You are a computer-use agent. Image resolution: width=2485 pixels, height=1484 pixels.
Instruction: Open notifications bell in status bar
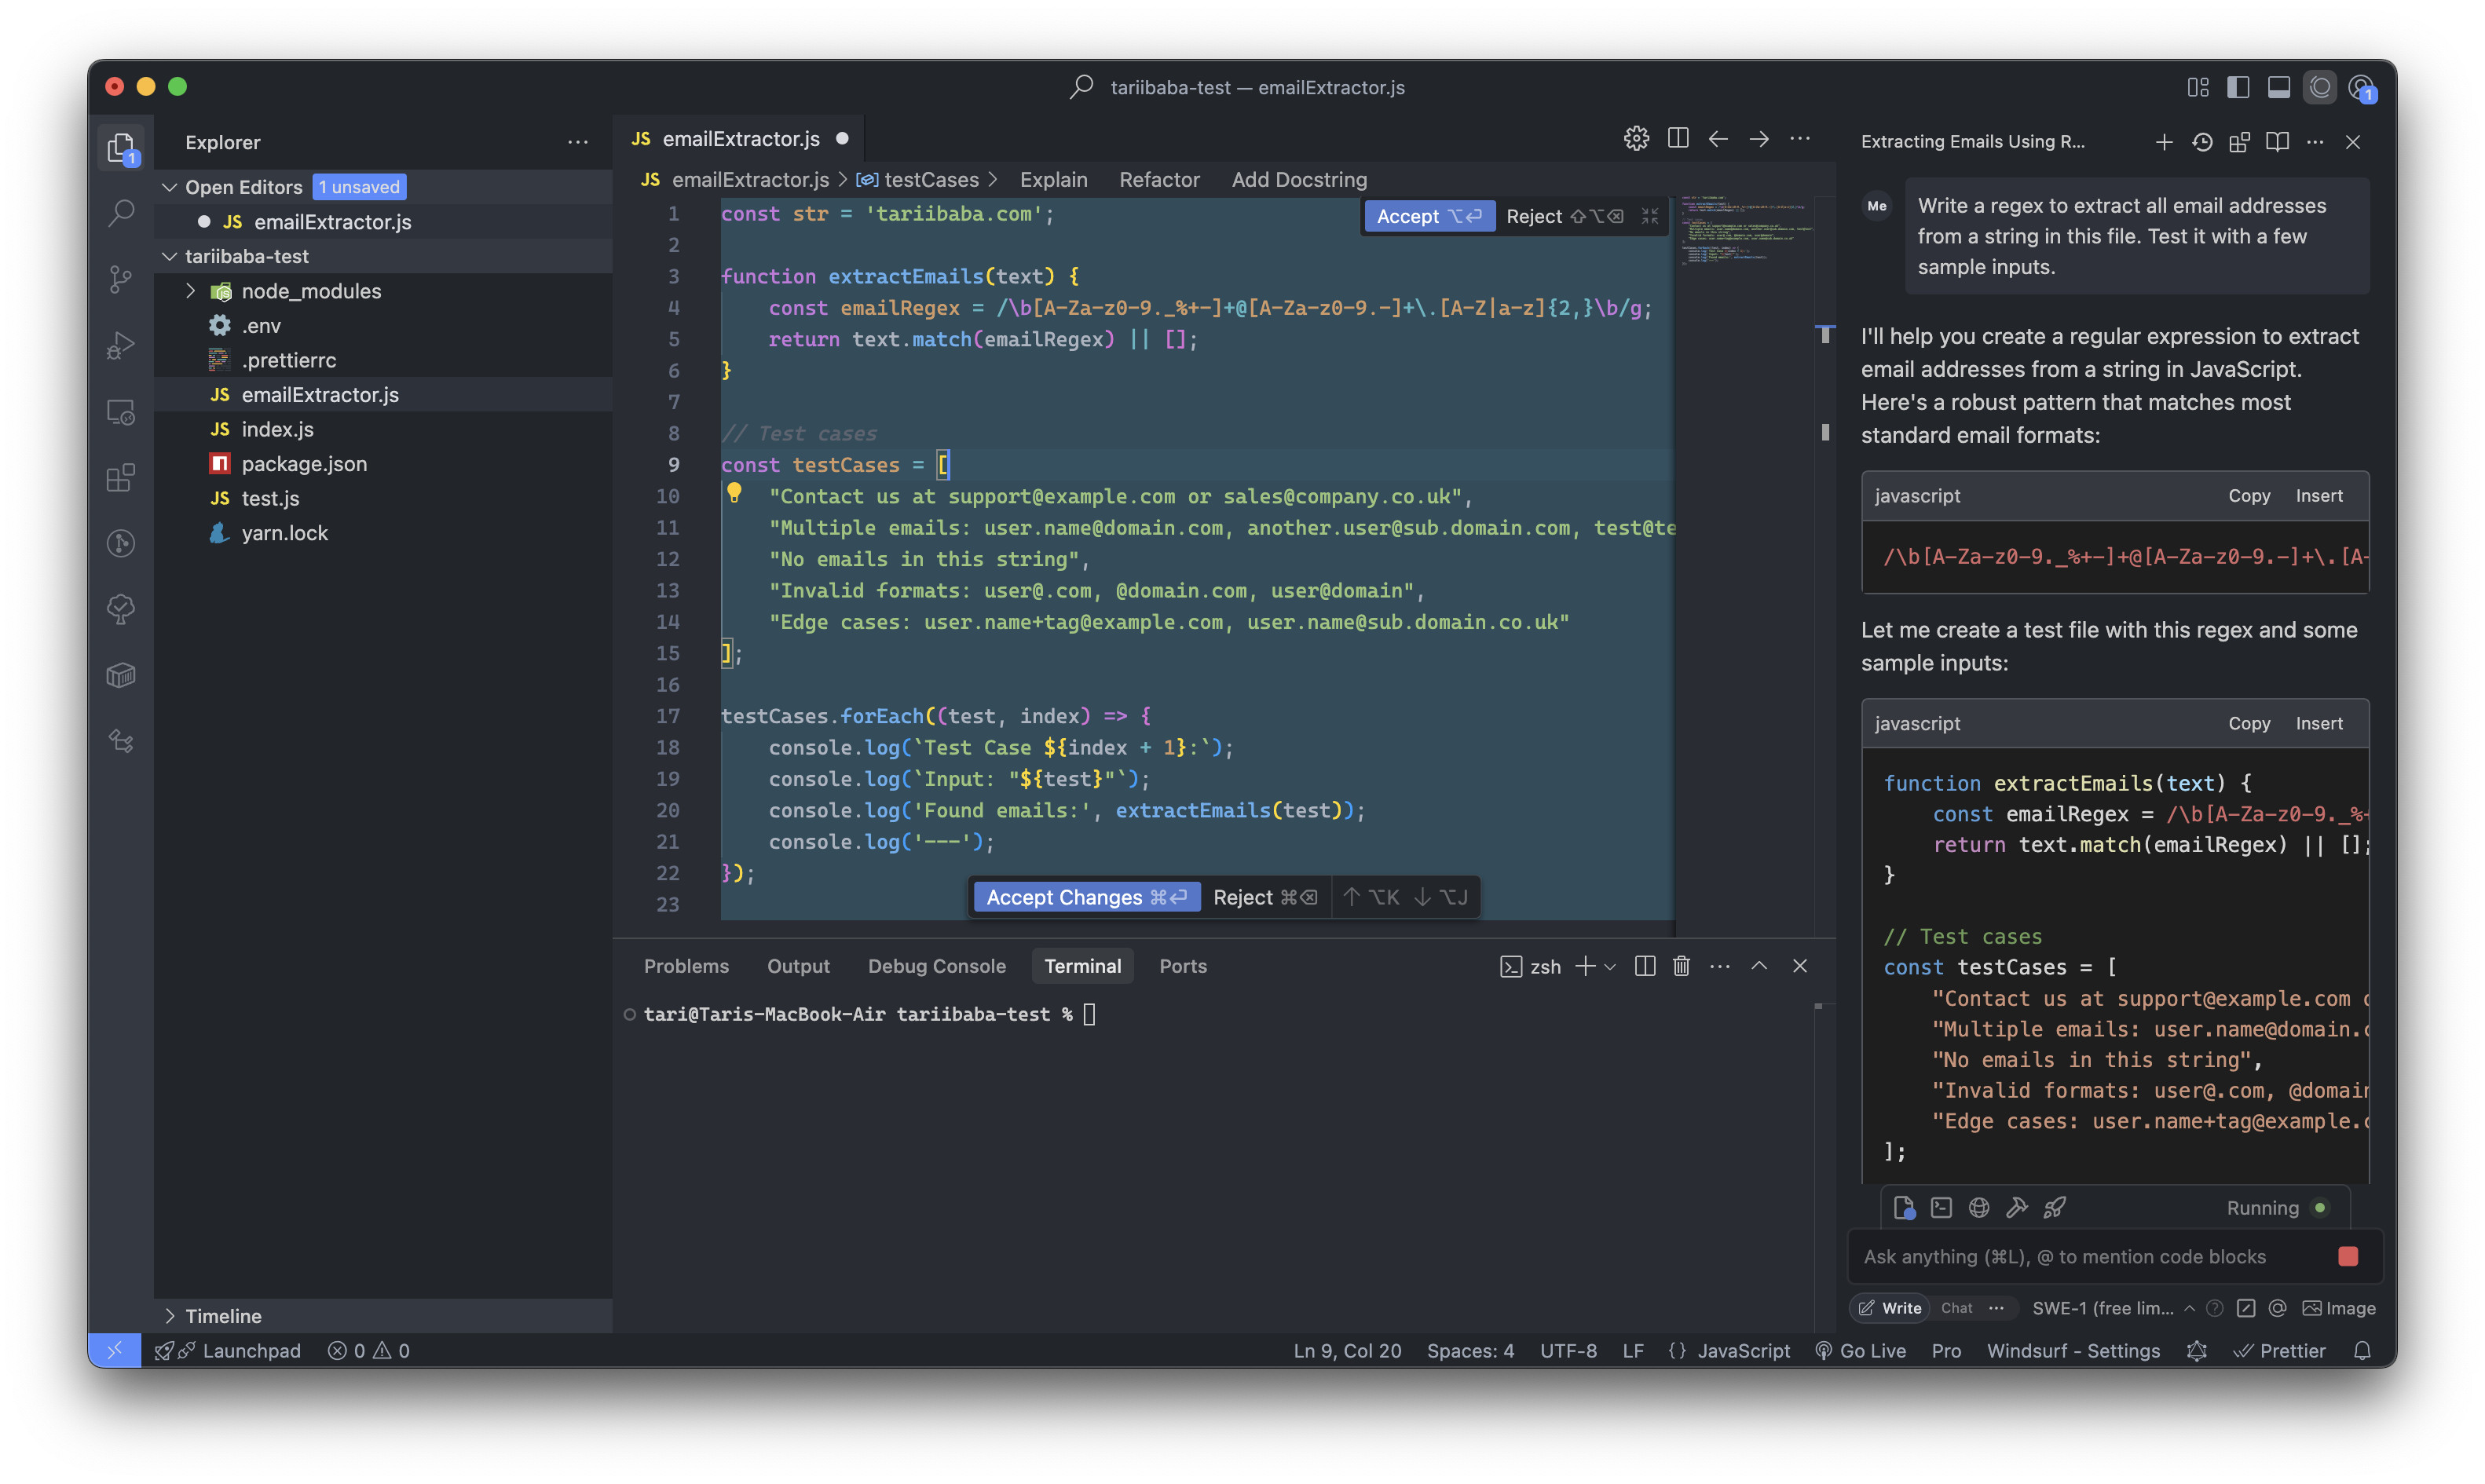click(2362, 1351)
